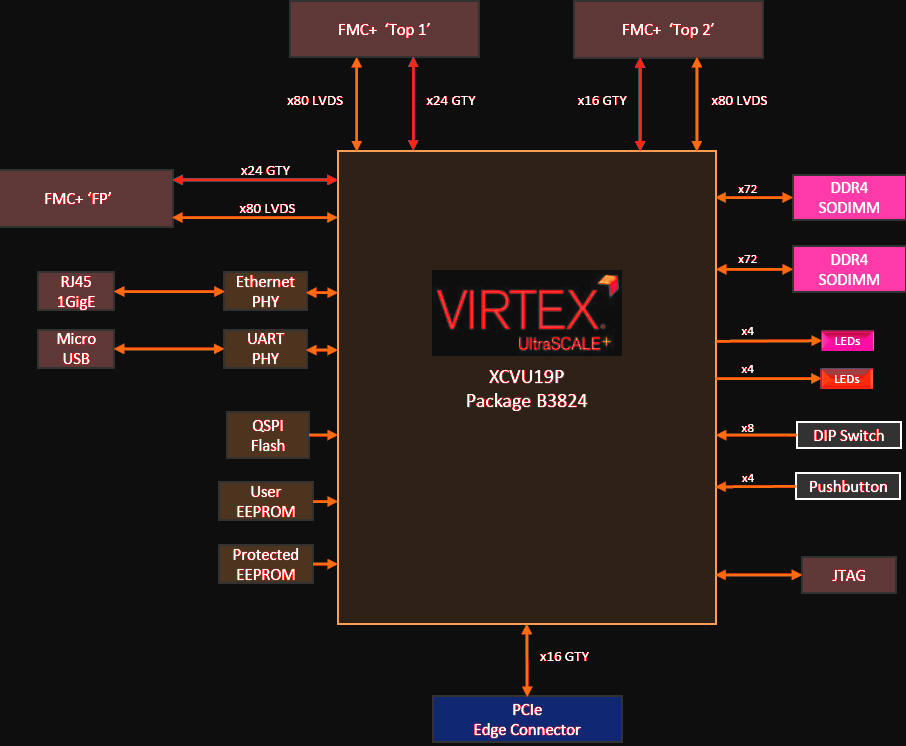Select the DIP Switch block
Screen dimensions: 906x746
click(849, 435)
